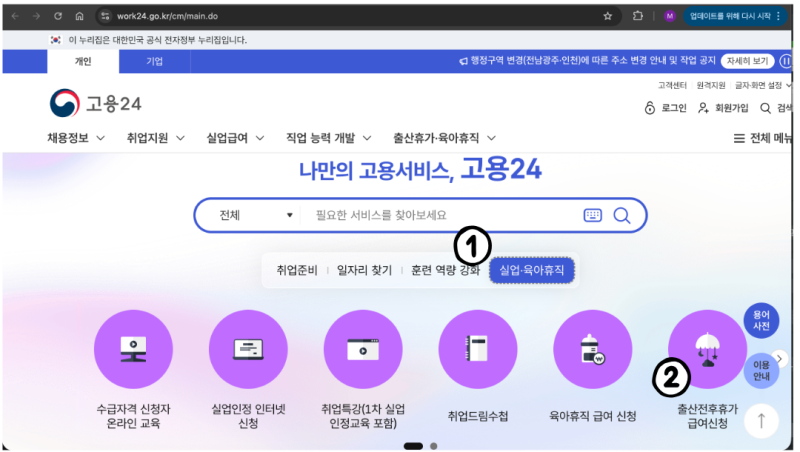Select the 훈련 역량 강화 category tab
The height and width of the screenshot is (452, 800).
[445, 270]
